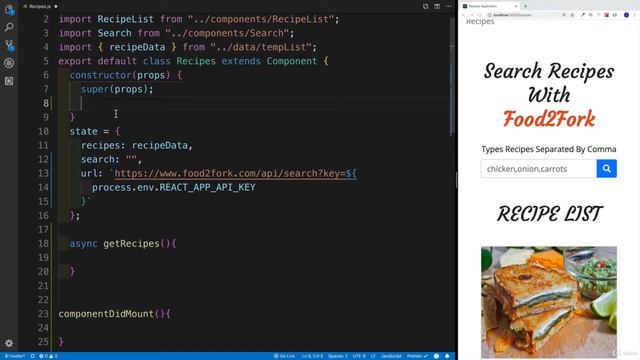Click line number 8 in the gutter
640x360 pixels.
pyautogui.click(x=46, y=103)
